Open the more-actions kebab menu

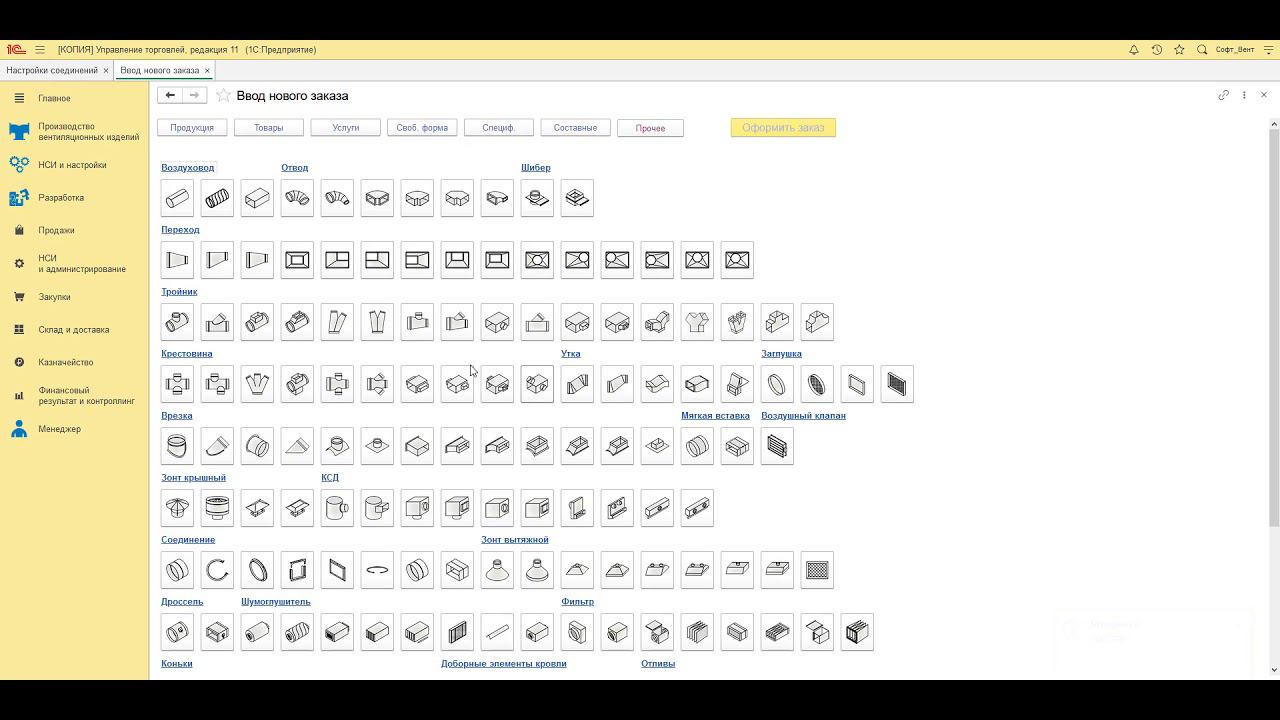click(x=1244, y=95)
